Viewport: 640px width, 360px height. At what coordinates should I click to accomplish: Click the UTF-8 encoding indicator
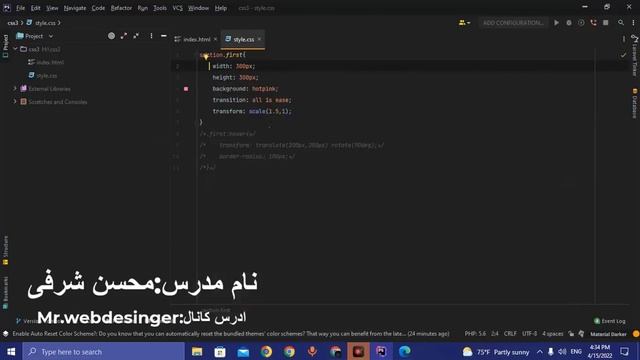pyautogui.click(x=529, y=333)
